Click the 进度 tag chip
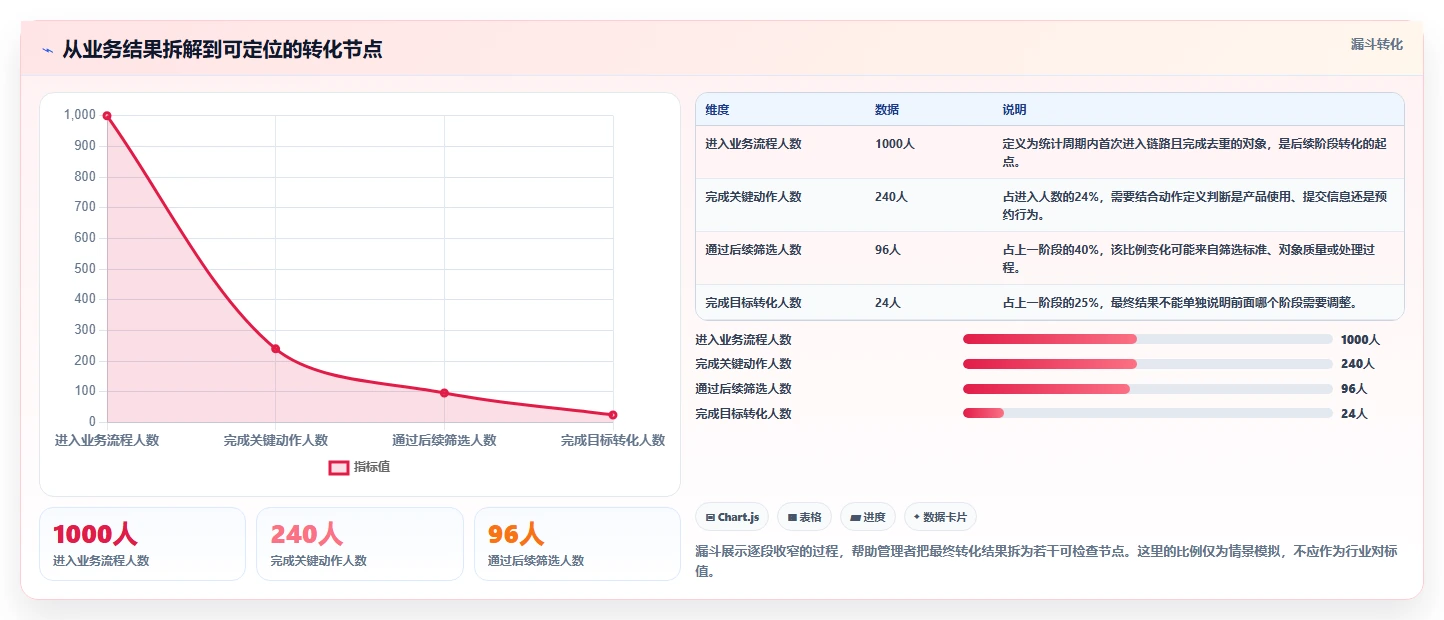The height and width of the screenshot is (620, 1444). pyautogui.click(x=868, y=517)
